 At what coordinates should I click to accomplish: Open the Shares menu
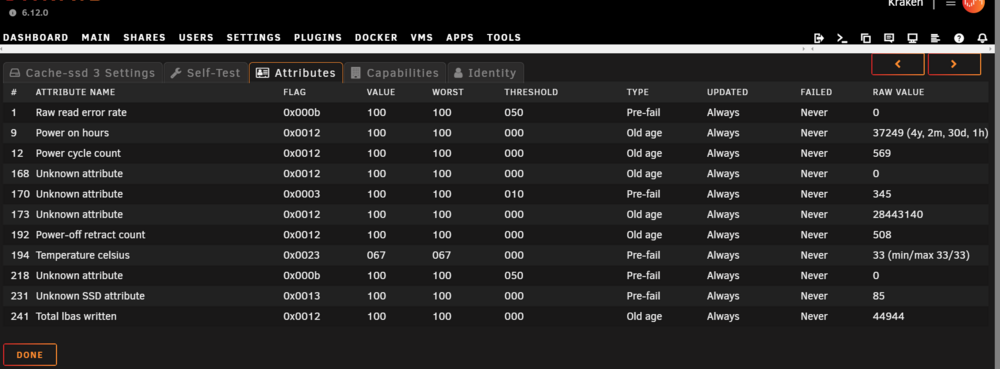(x=144, y=38)
